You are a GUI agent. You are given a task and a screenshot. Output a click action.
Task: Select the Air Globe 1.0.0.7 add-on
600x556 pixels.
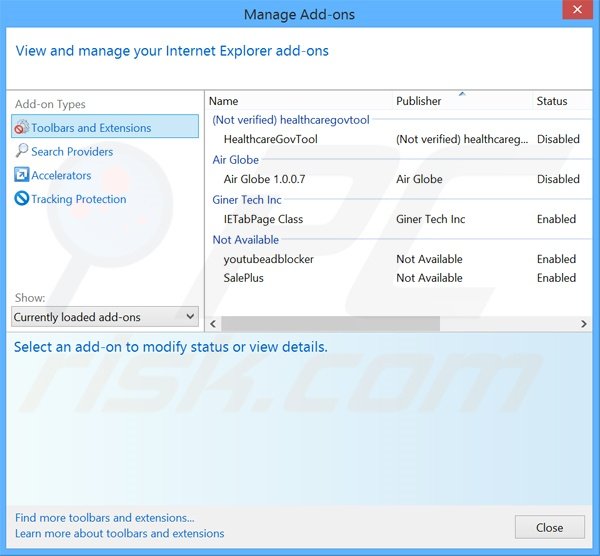tap(264, 180)
